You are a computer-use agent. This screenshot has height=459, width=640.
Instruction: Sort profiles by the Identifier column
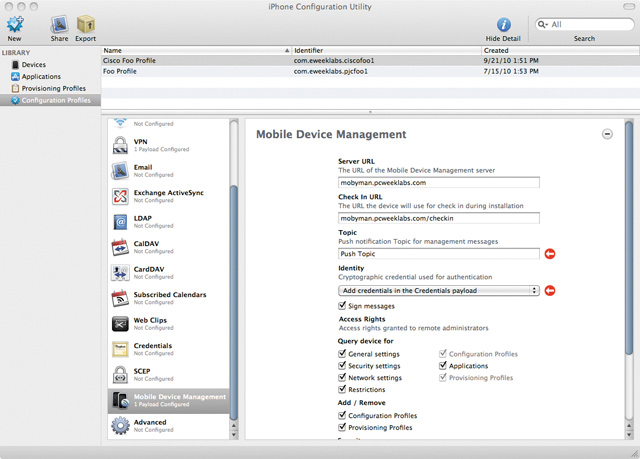tap(386, 50)
